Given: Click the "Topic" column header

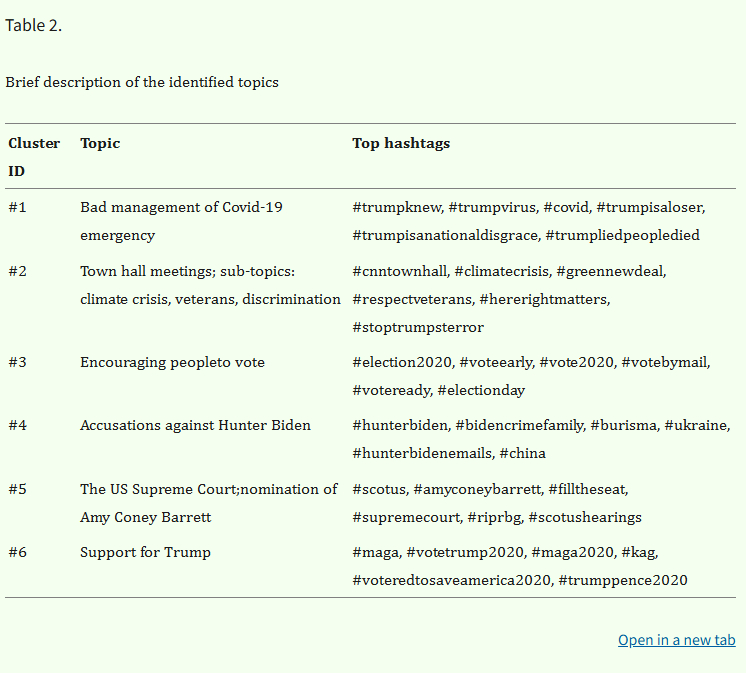Looking at the screenshot, I should (100, 143).
